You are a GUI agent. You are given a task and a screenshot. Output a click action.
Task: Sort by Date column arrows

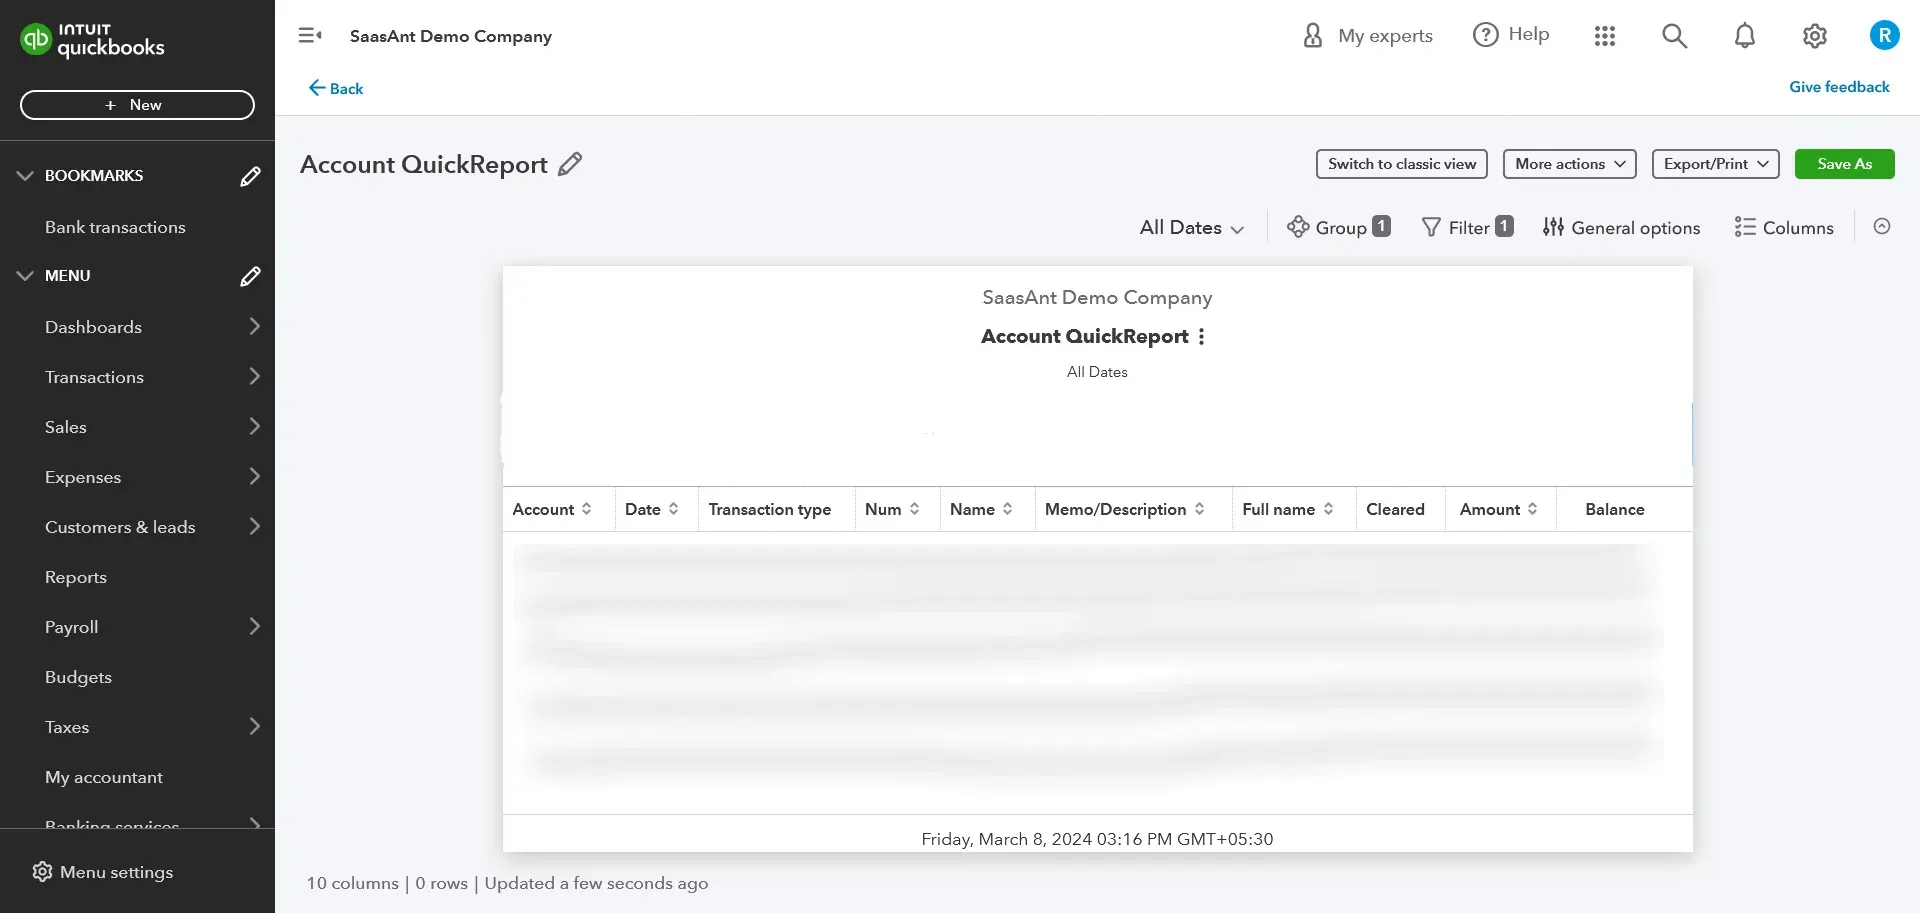pyautogui.click(x=673, y=509)
